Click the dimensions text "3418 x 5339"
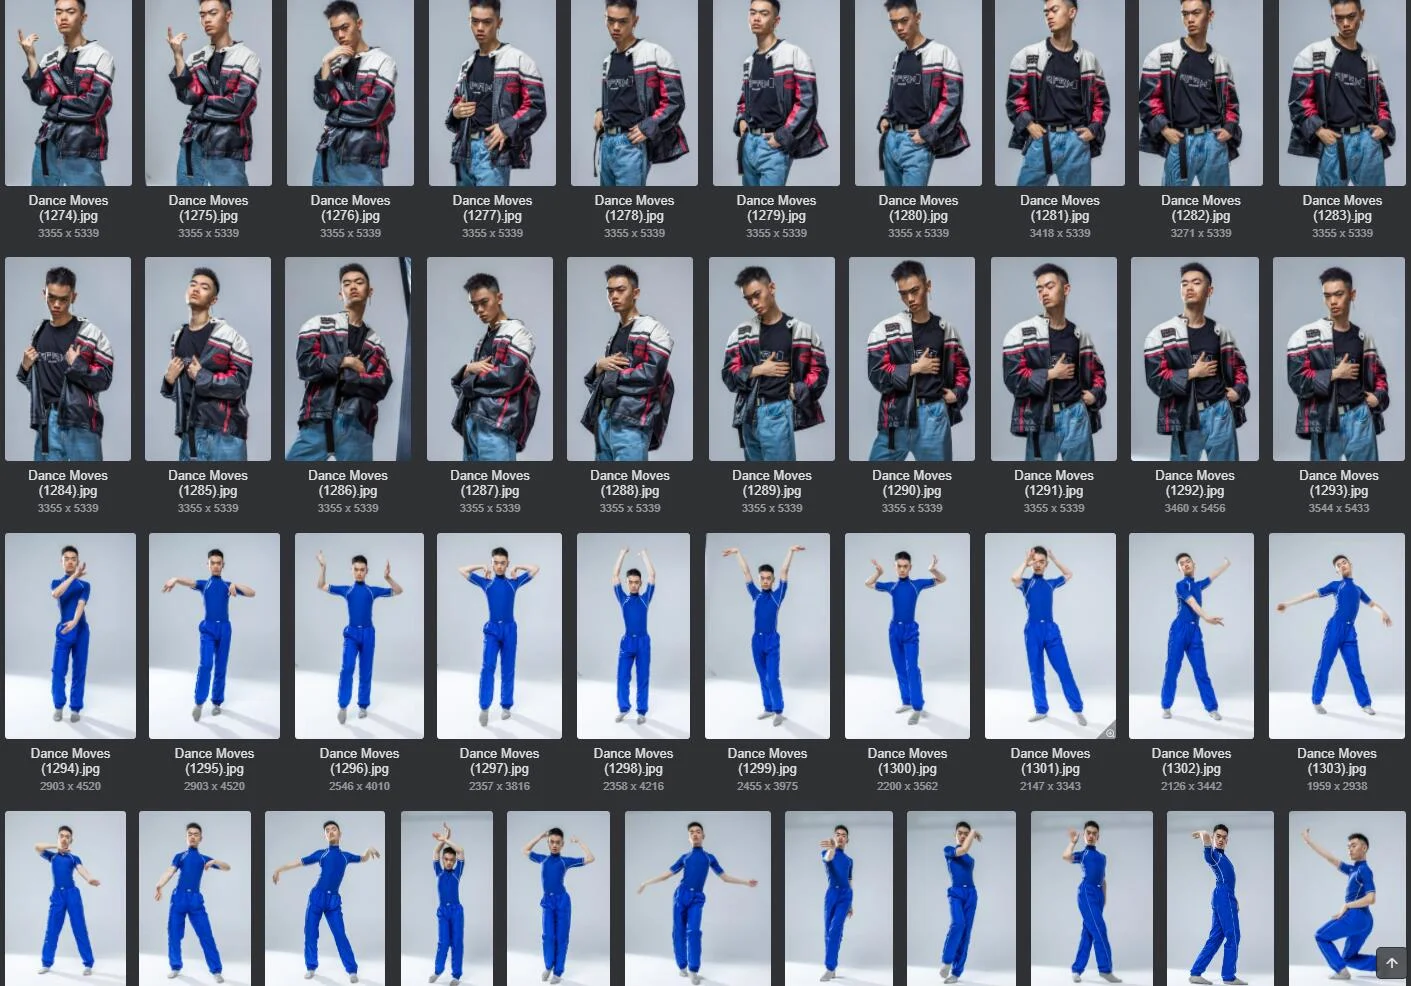This screenshot has height=986, width=1411. click(x=1060, y=233)
